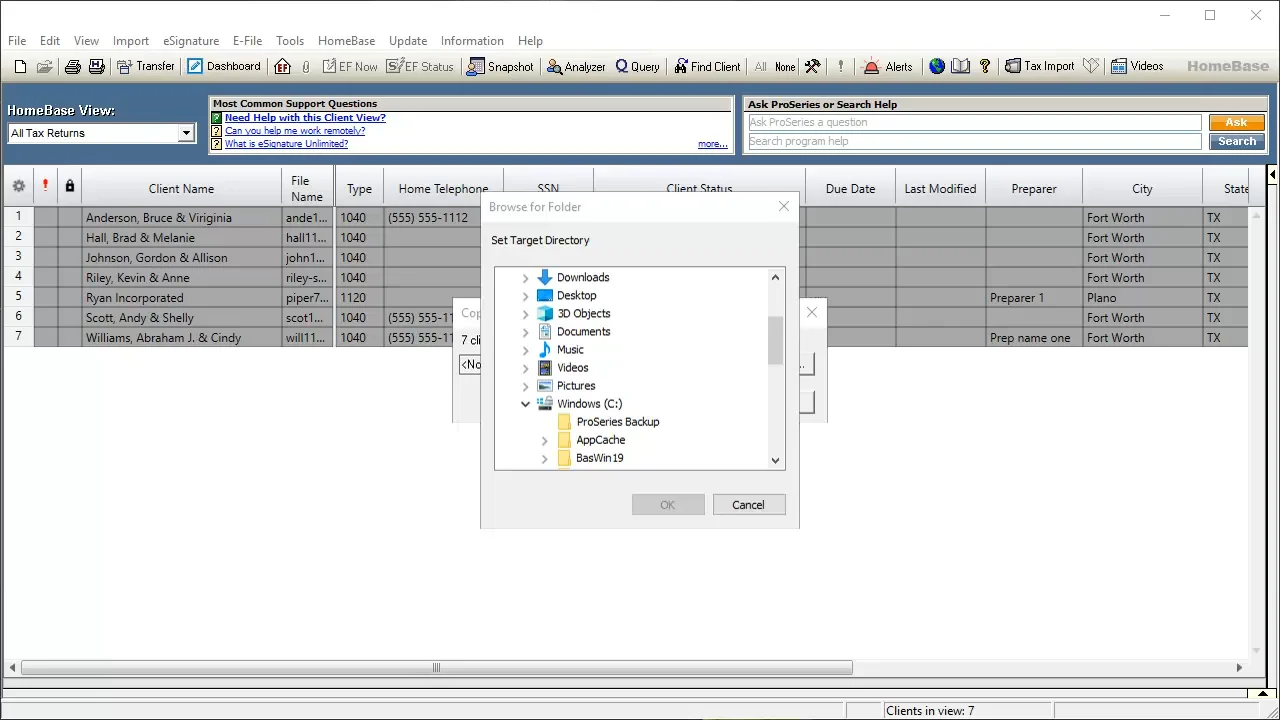
Task: Click the 'more...' support questions link
Action: (713, 144)
